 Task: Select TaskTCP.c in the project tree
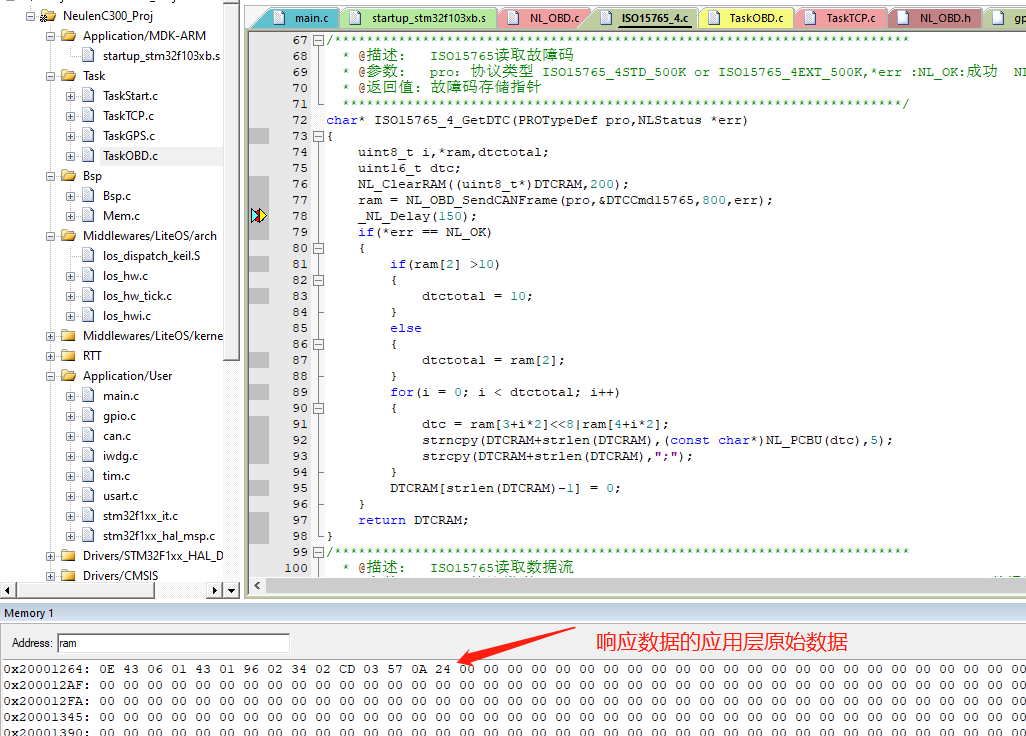pos(128,116)
